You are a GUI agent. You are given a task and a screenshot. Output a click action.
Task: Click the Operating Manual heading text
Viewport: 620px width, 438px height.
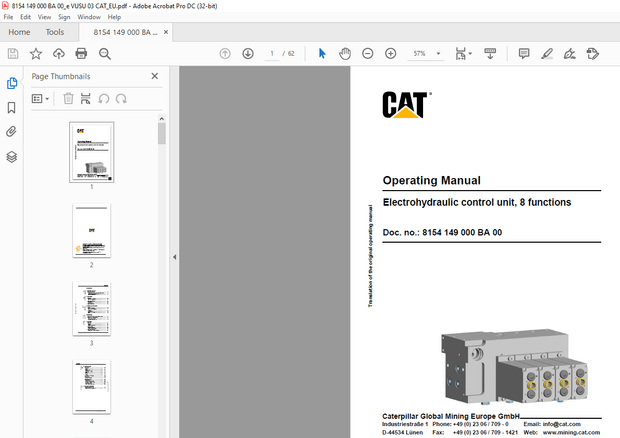(431, 180)
